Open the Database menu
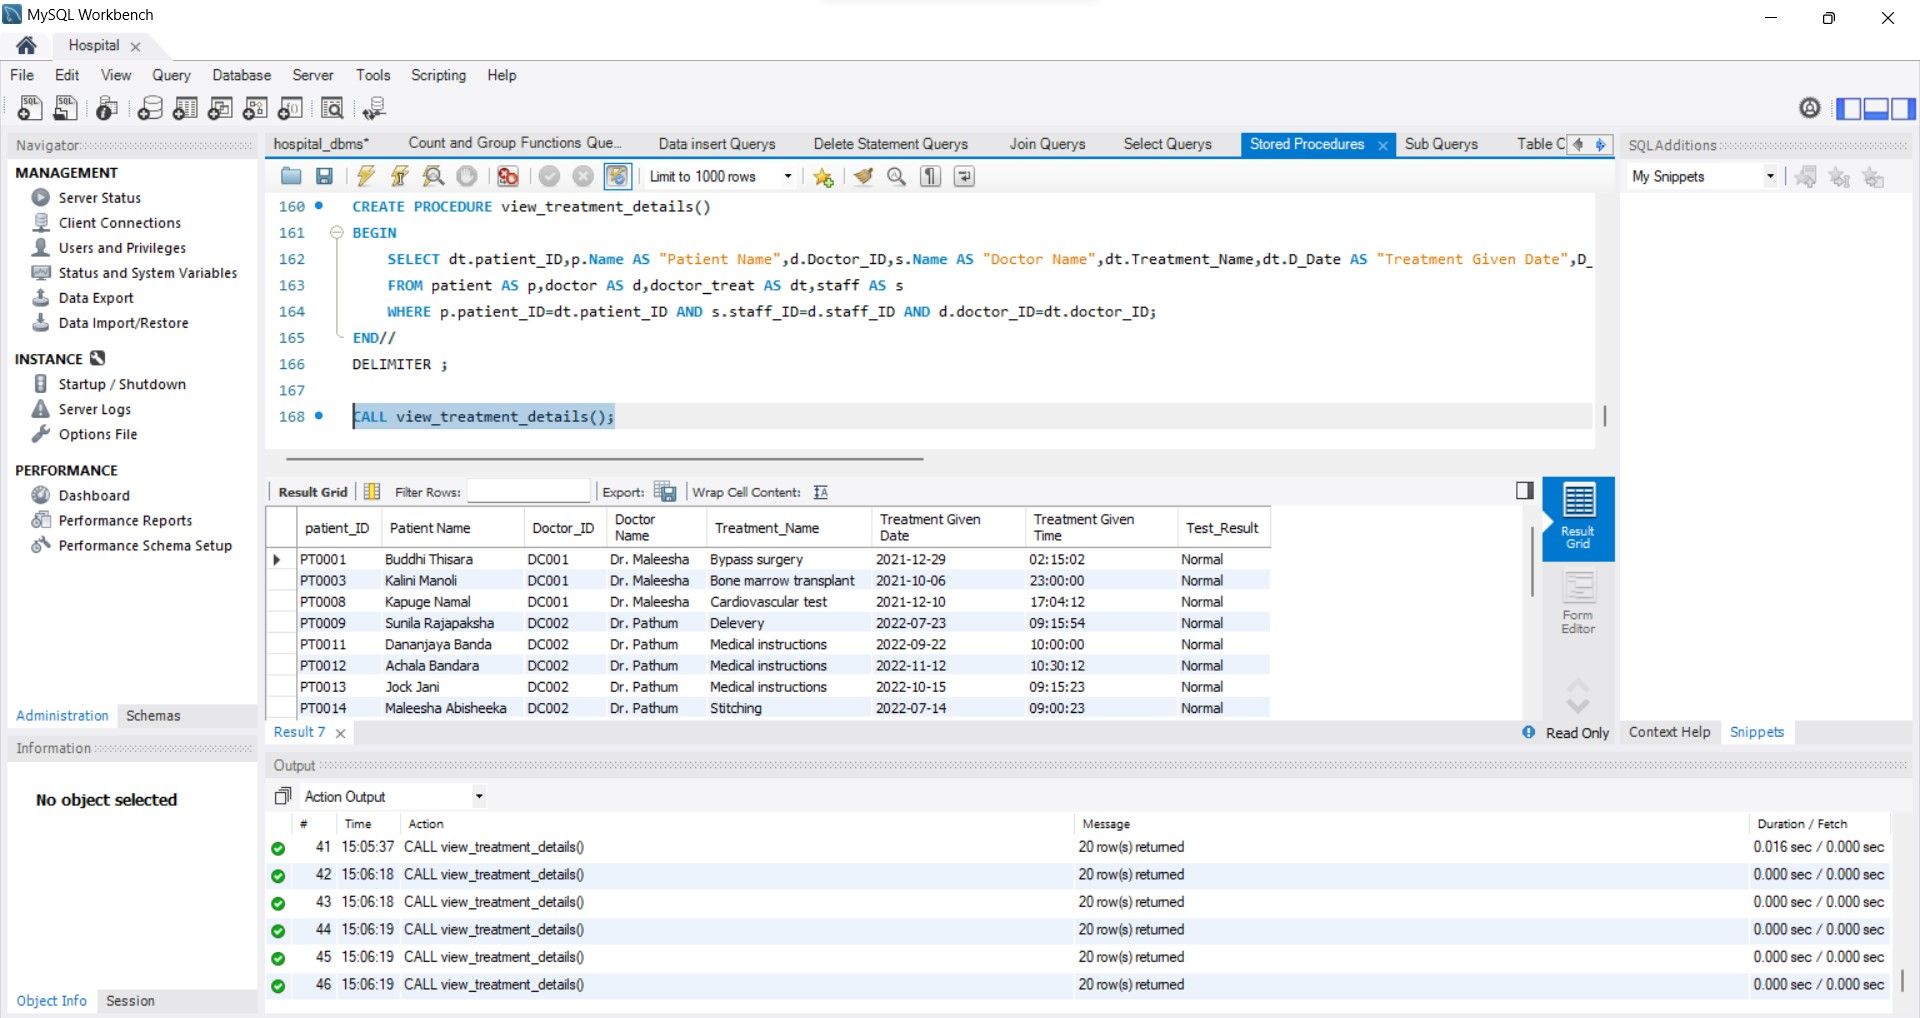 (241, 75)
